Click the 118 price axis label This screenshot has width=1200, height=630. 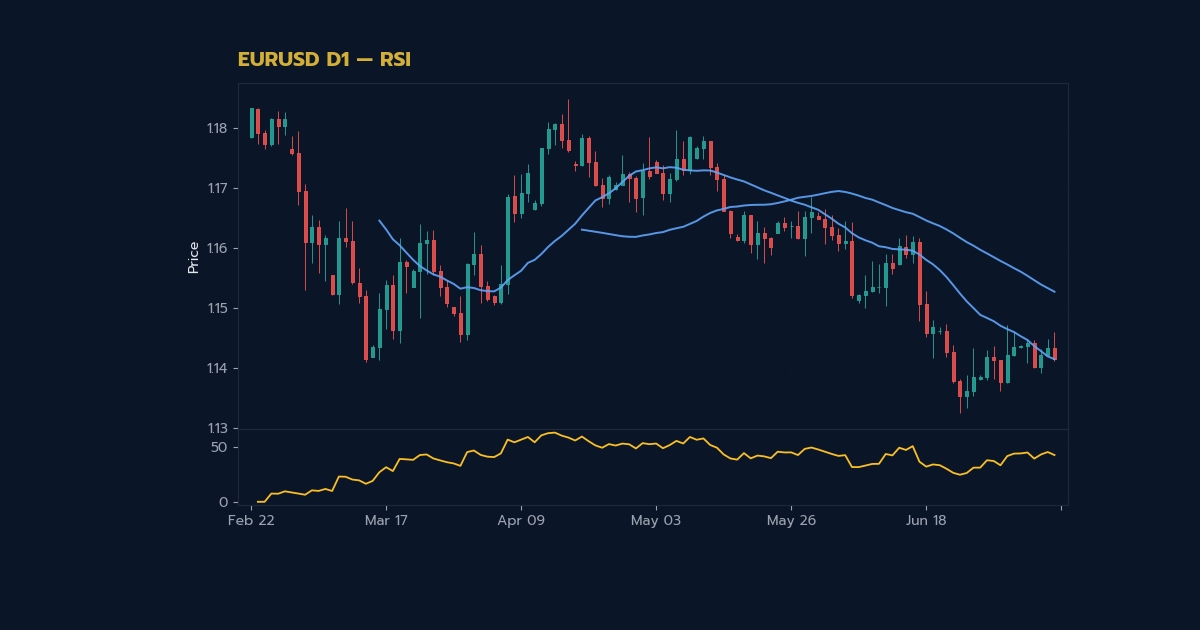[x=217, y=128]
